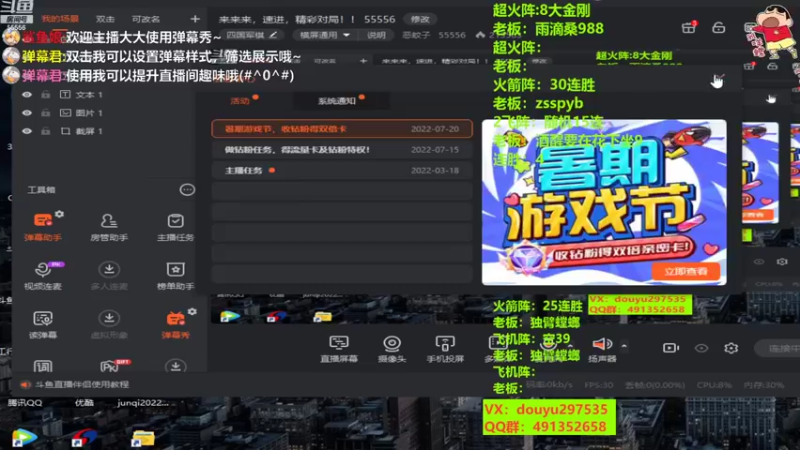Open the 词 tool icon in toolbox
800x450 pixels.
(x=43, y=366)
